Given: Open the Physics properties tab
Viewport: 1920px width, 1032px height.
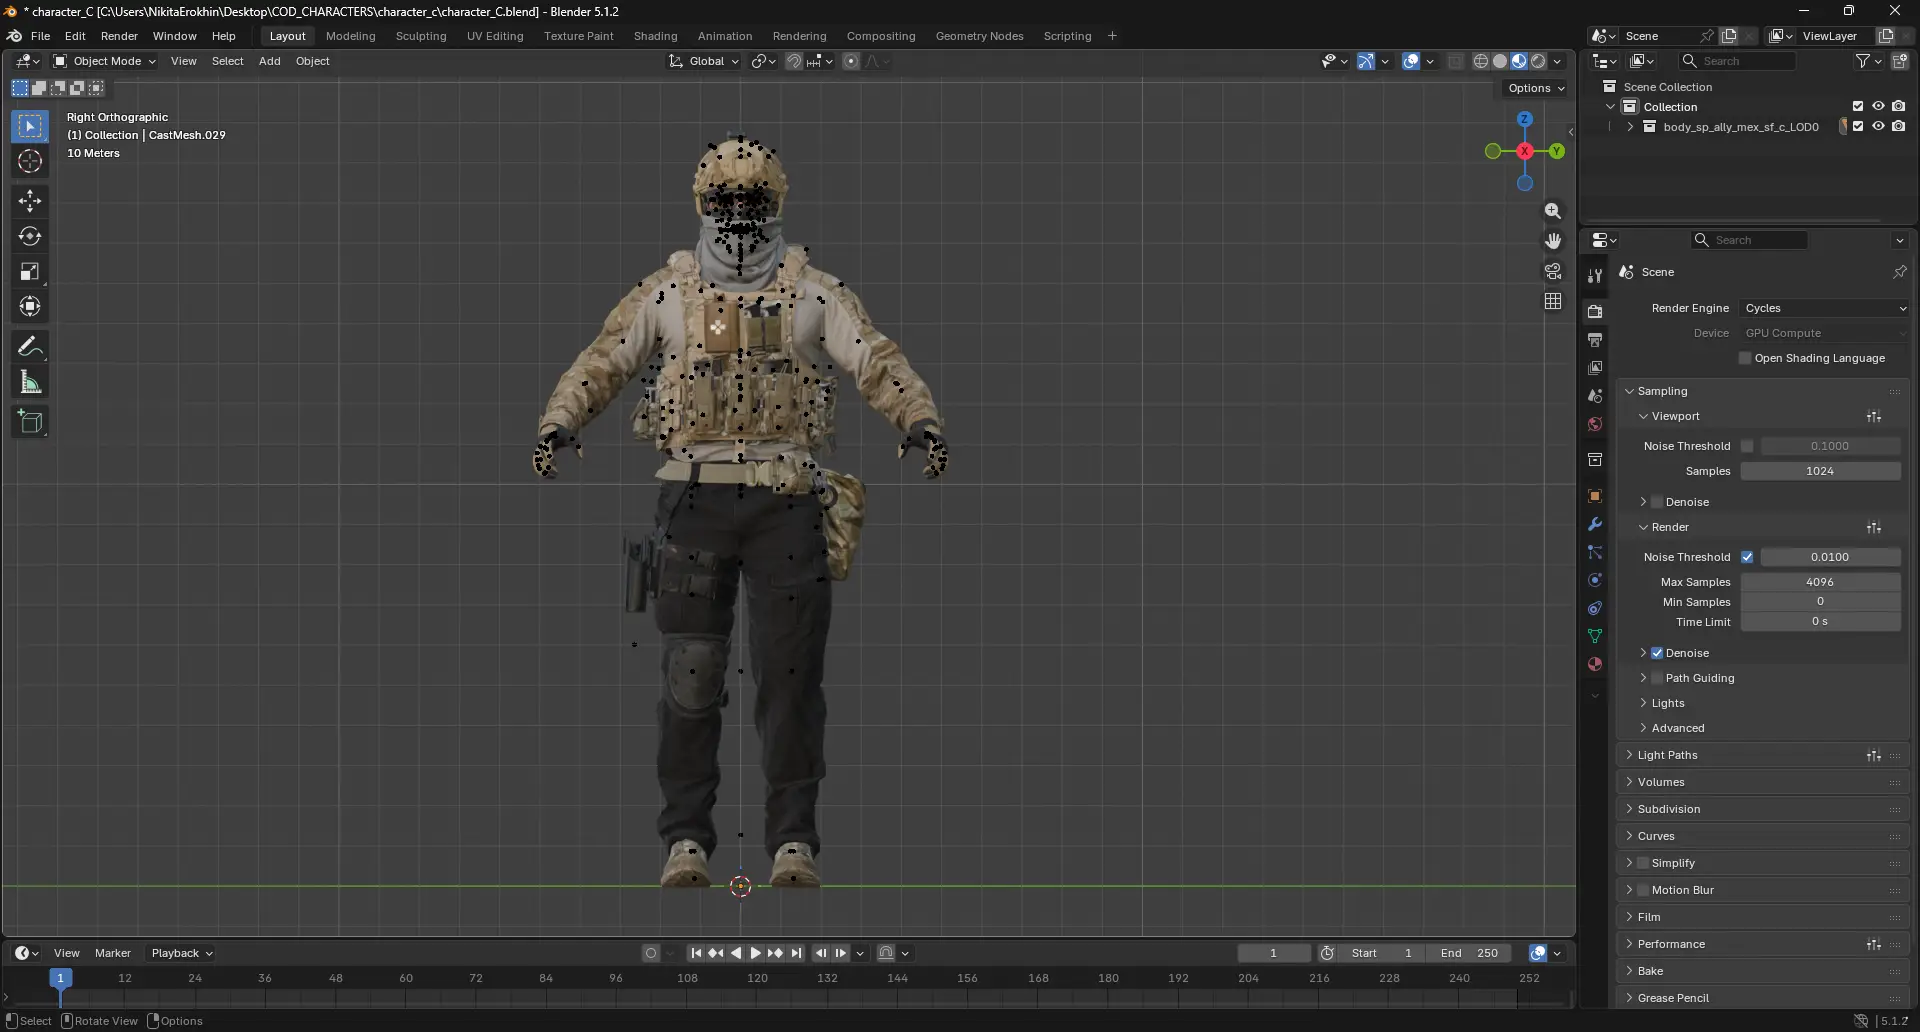Looking at the screenshot, I should point(1595,580).
